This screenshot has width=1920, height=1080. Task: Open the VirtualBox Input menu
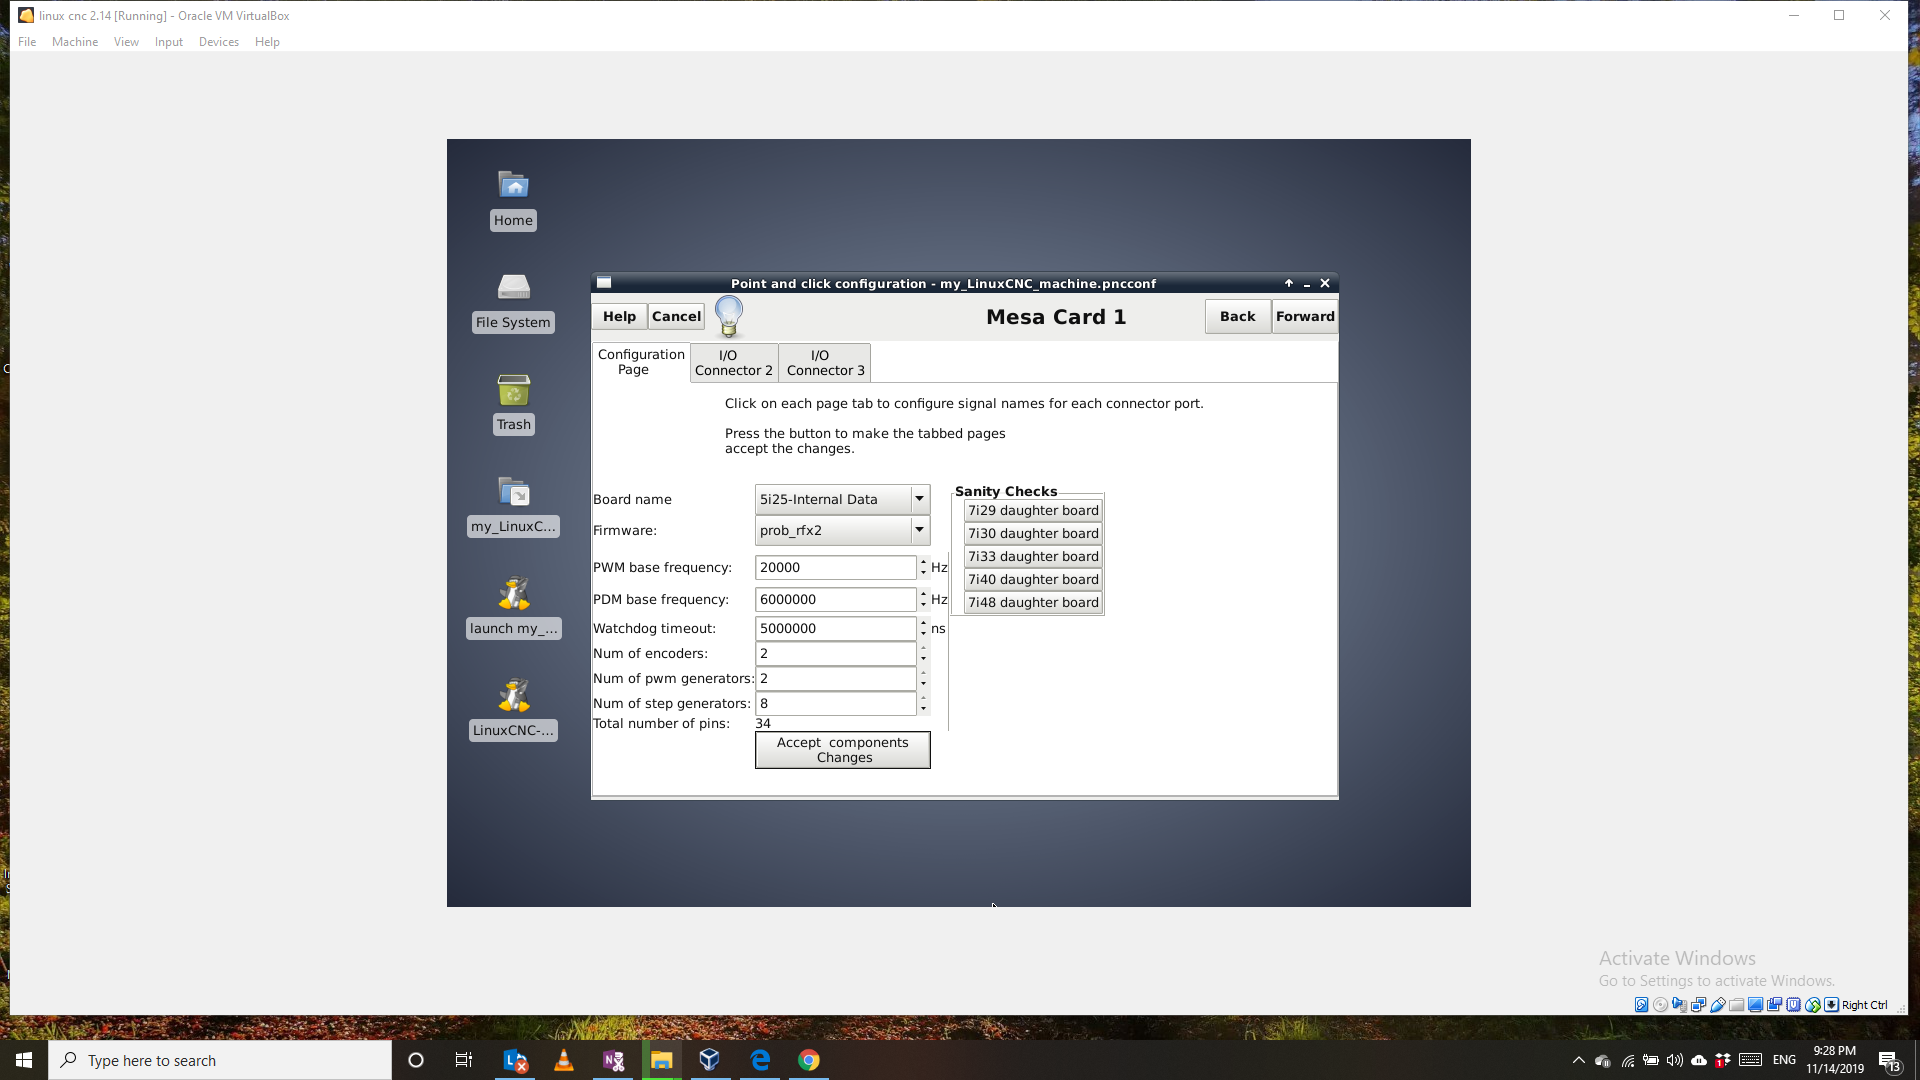click(x=169, y=42)
